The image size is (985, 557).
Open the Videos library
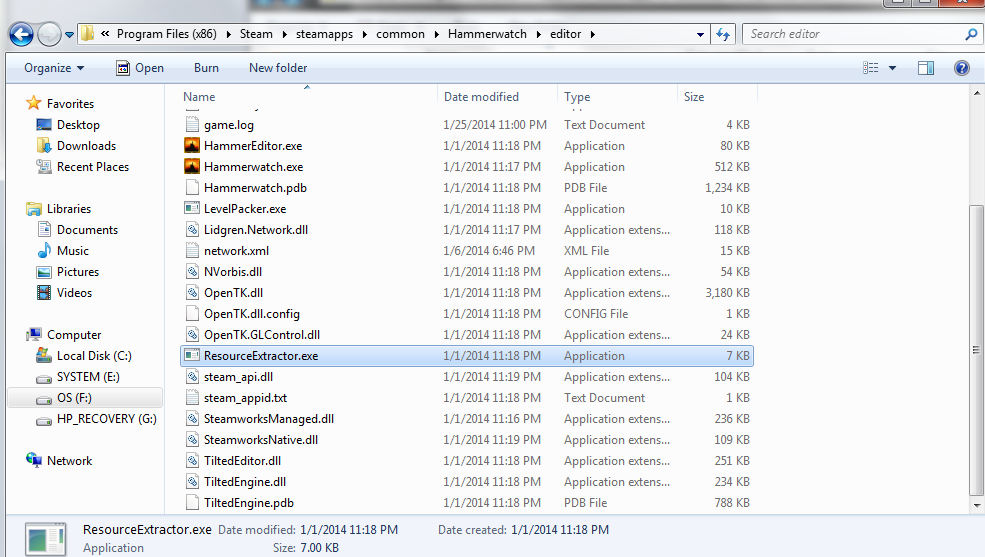(x=74, y=293)
